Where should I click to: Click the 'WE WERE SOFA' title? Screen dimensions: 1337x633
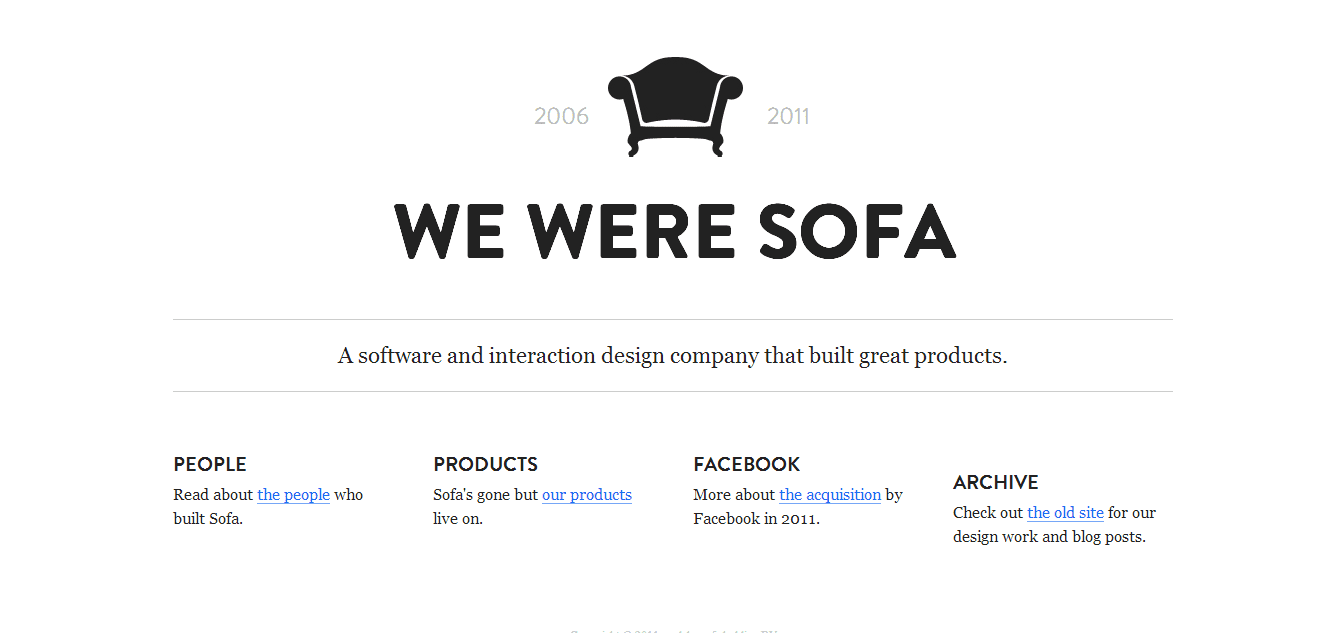point(675,231)
